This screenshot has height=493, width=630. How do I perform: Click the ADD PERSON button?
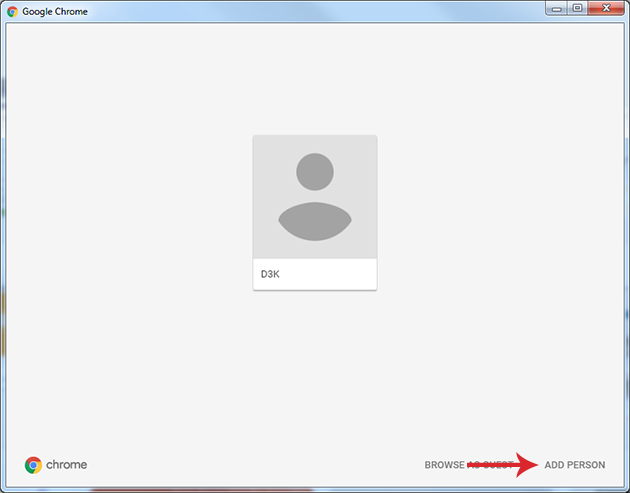[575, 465]
